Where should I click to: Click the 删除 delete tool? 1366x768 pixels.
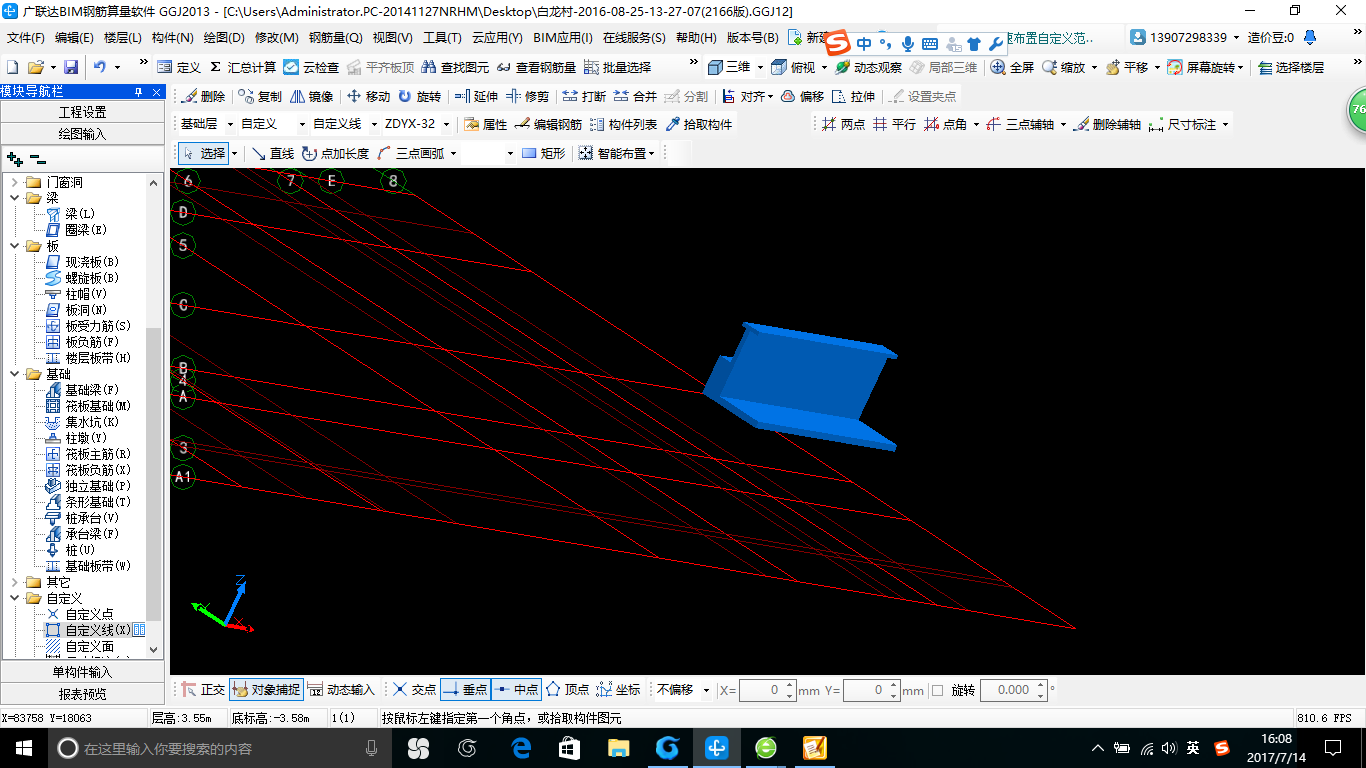[203, 96]
